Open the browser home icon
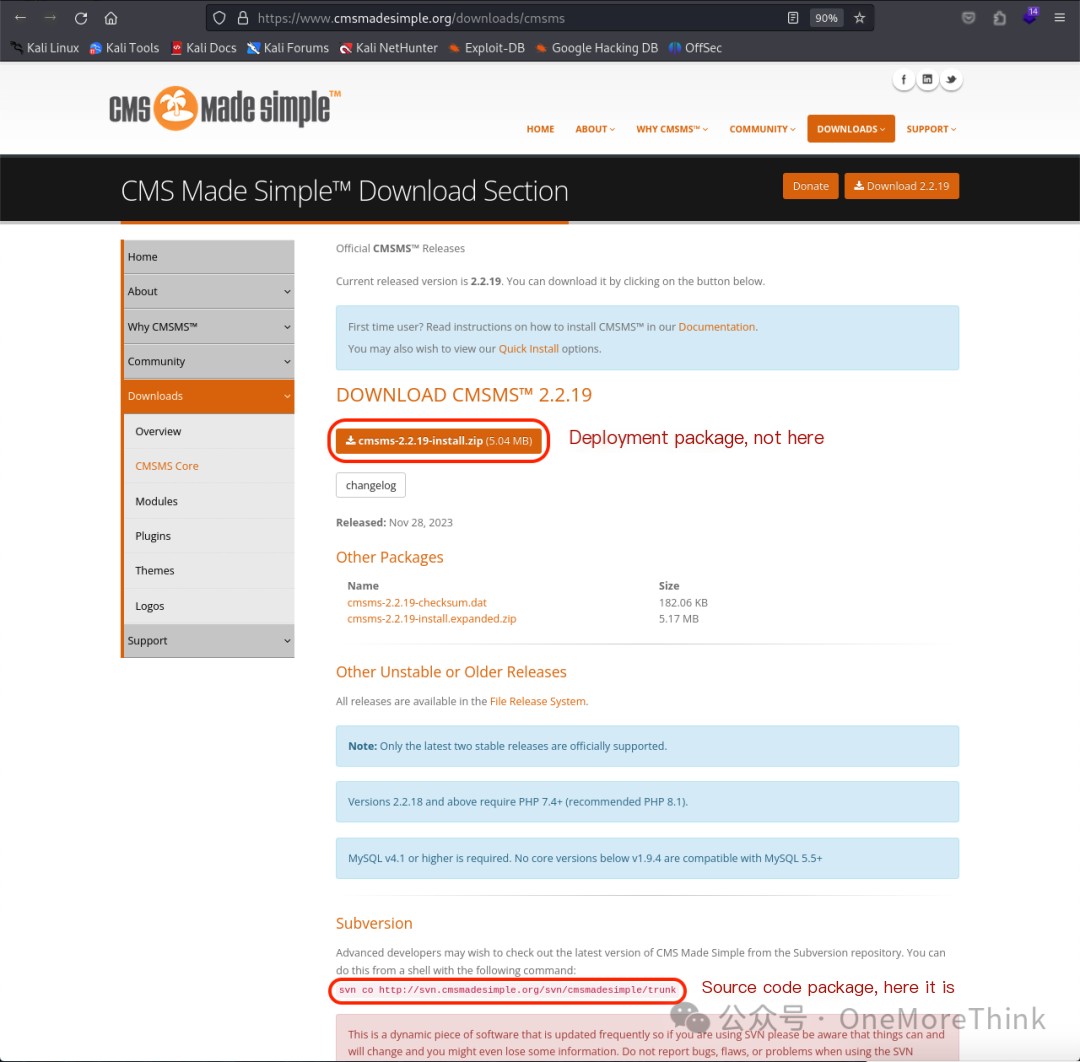The width and height of the screenshot is (1080, 1062). click(x=111, y=18)
